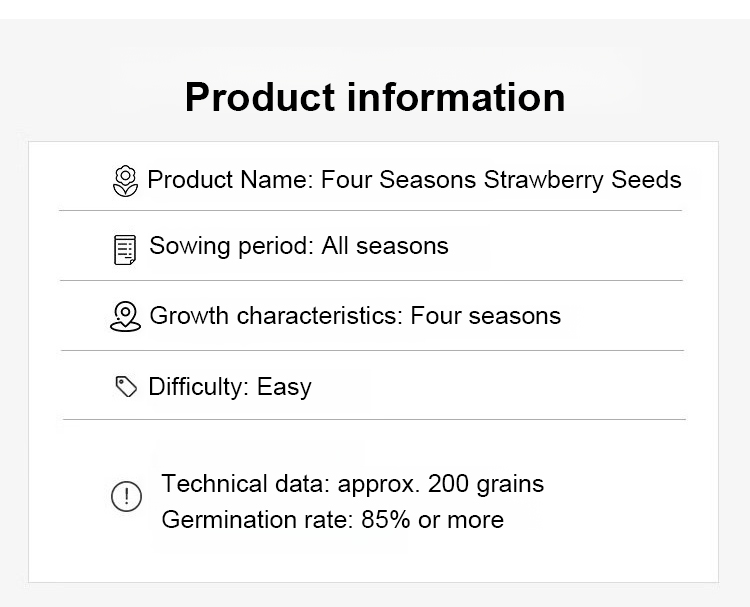Viewport: 750px width, 607px height.
Task: Click the divider line below Difficulty row
Action: pos(374,419)
